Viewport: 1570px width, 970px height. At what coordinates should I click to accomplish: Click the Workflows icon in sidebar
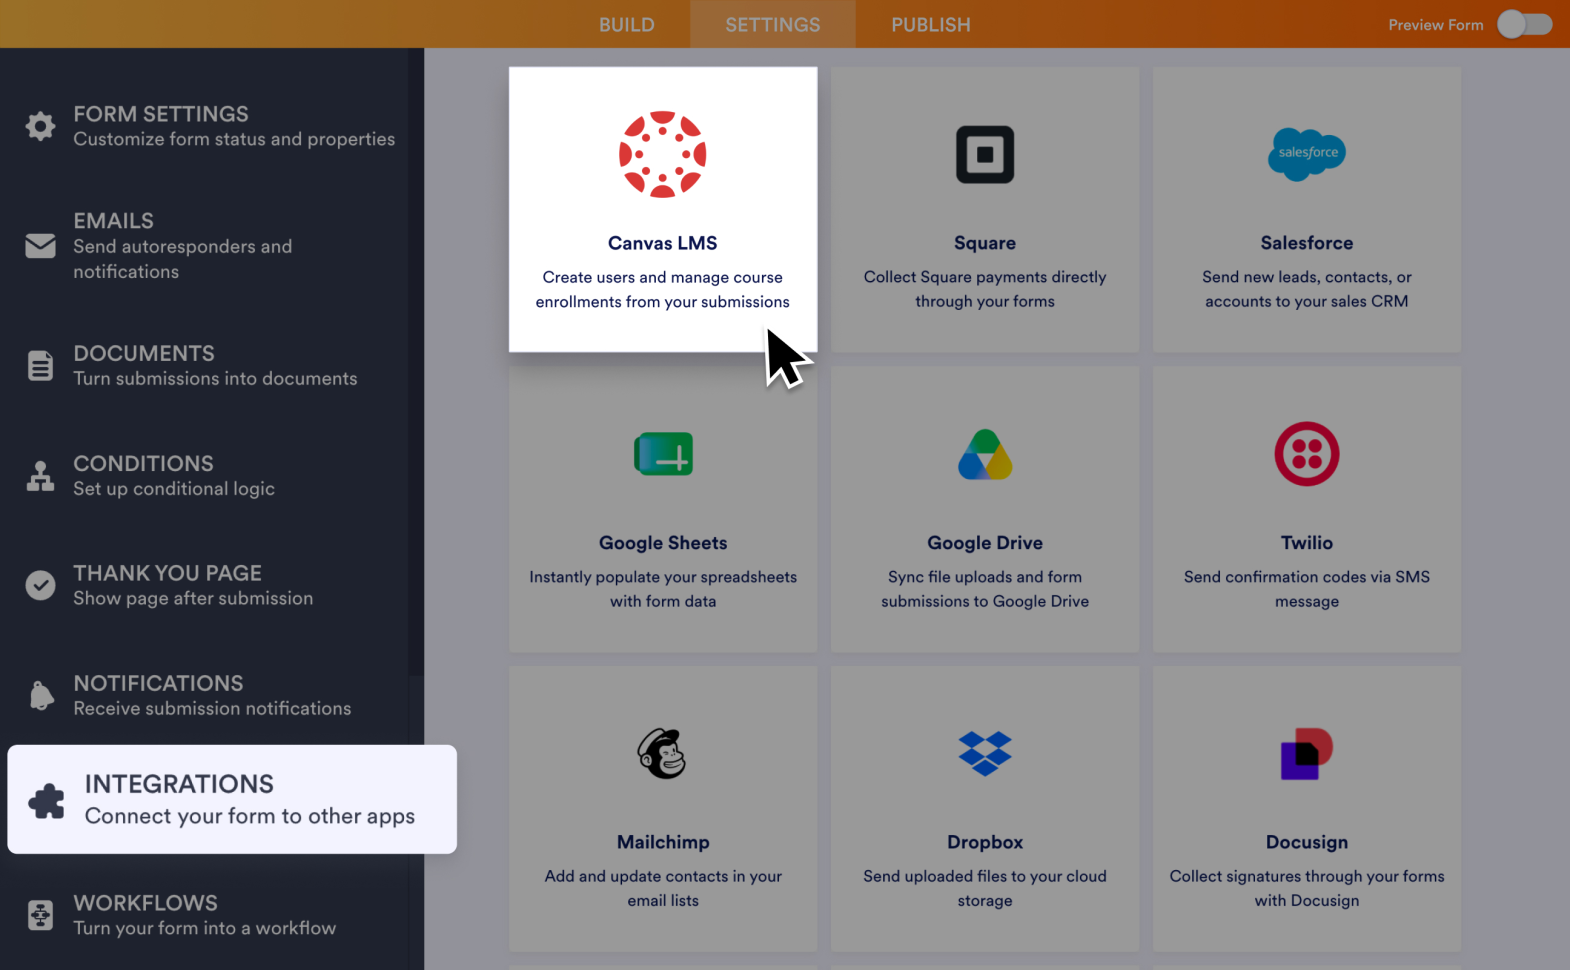(x=40, y=915)
